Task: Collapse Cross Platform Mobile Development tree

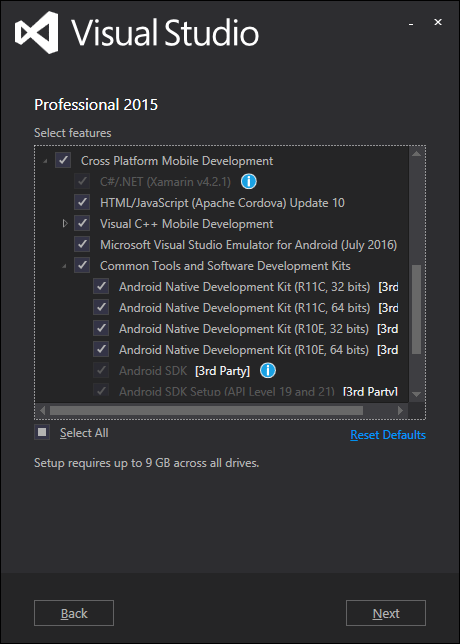Action: pos(46,161)
